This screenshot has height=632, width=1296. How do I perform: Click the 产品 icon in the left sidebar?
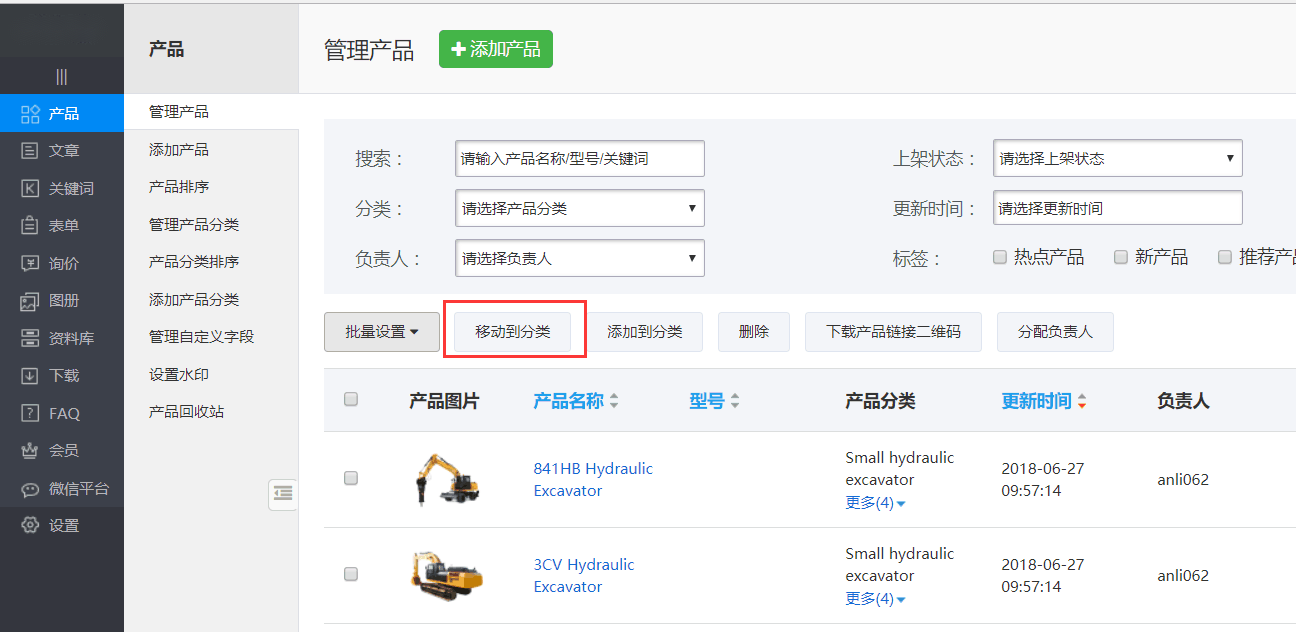(x=30, y=113)
